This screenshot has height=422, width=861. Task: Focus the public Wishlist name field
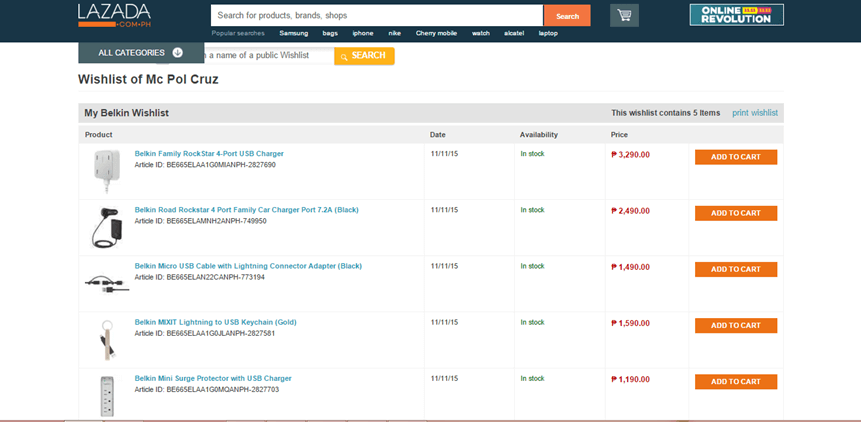[269, 55]
